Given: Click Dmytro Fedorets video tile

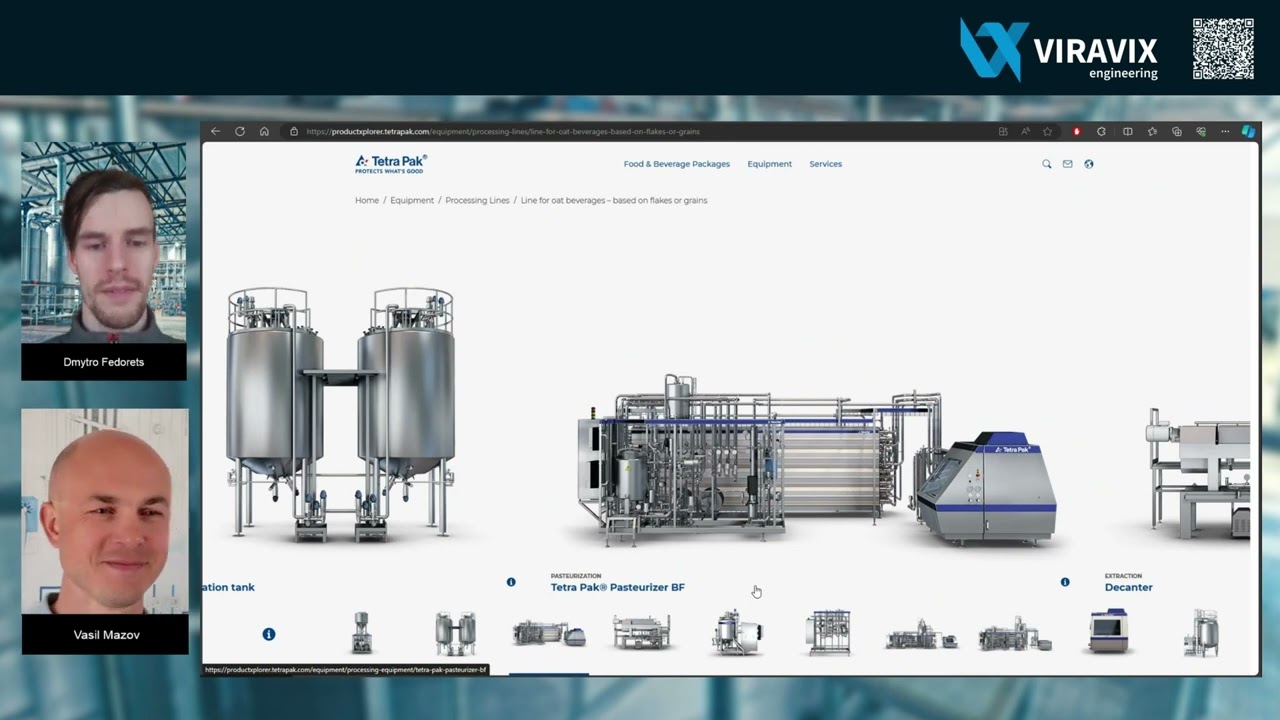Looking at the screenshot, I should (x=104, y=261).
